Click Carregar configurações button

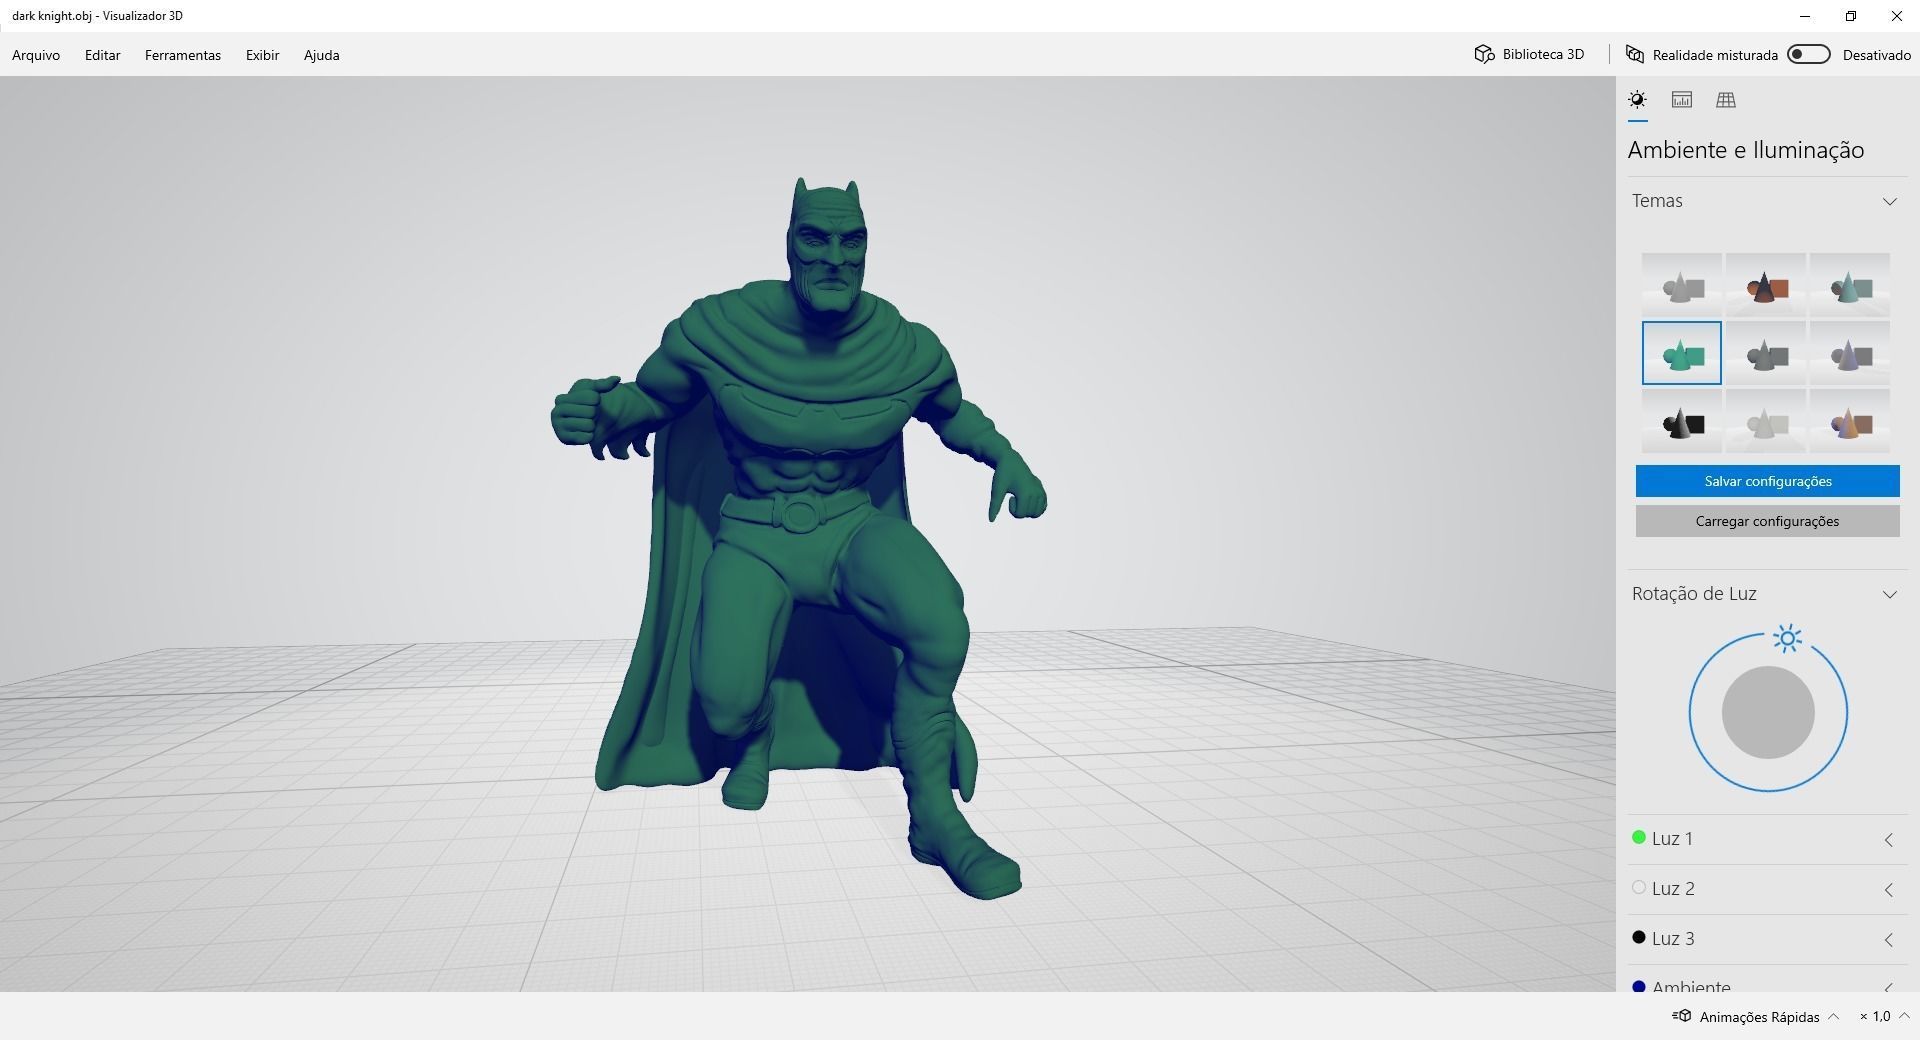click(x=1767, y=521)
